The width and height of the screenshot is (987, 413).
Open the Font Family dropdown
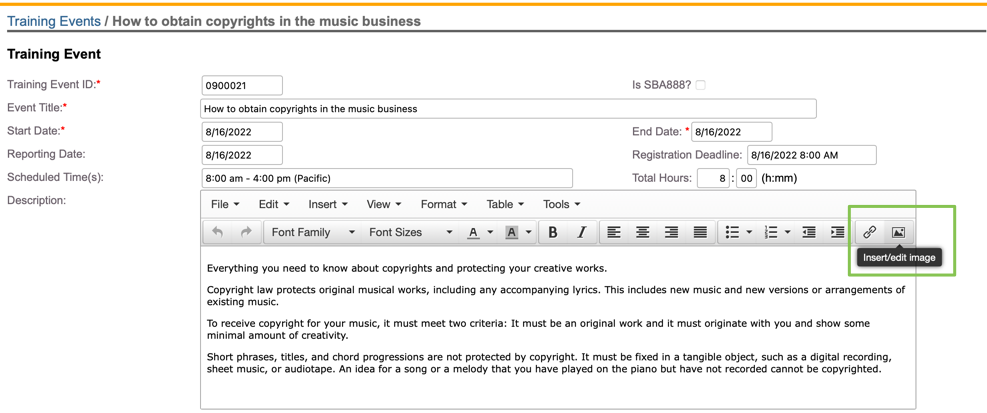click(x=312, y=232)
